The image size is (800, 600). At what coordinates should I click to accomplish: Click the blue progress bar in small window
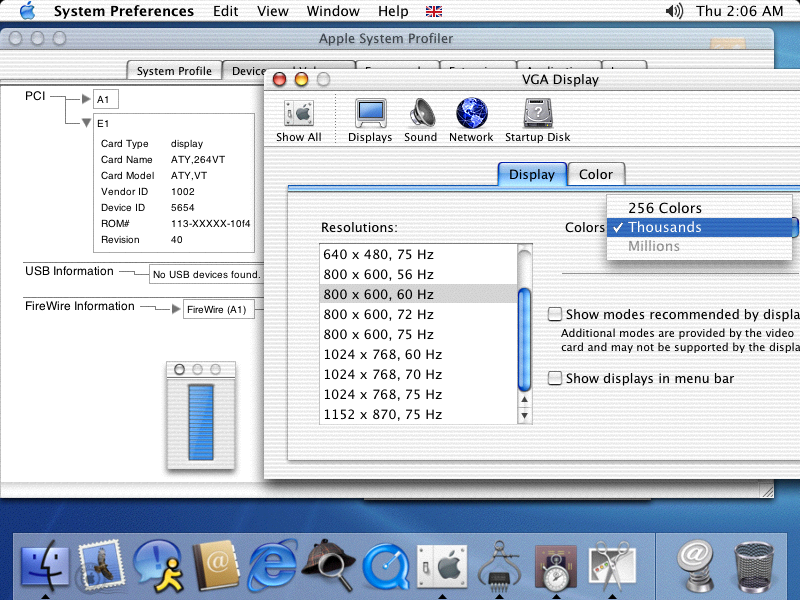point(201,422)
